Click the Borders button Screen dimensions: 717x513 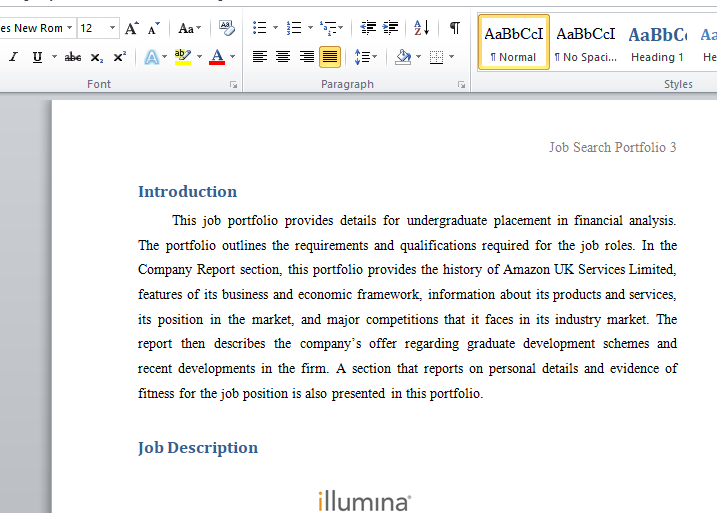pyautogui.click(x=436, y=57)
